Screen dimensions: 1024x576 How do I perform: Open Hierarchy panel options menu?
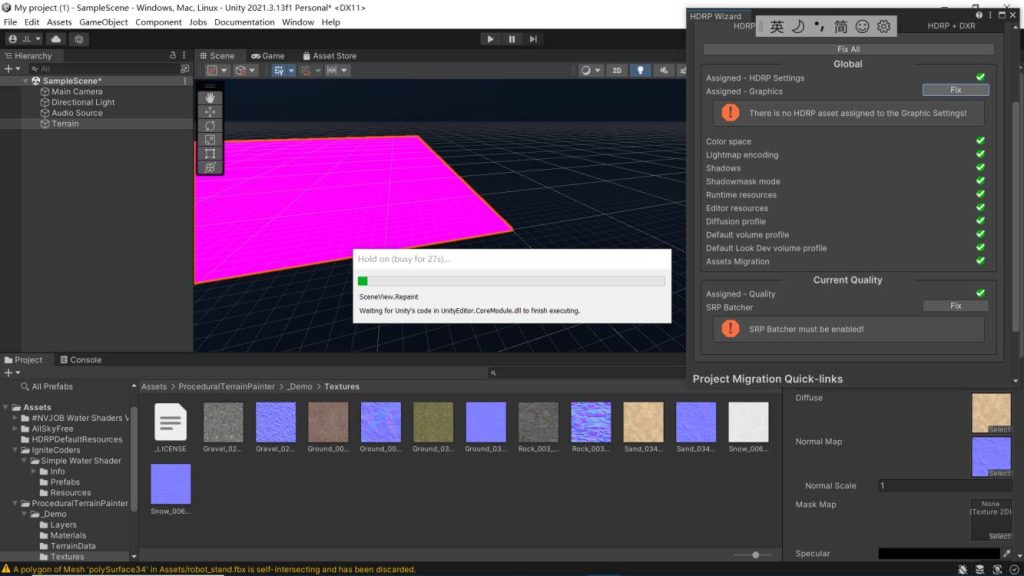pyautogui.click(x=184, y=56)
